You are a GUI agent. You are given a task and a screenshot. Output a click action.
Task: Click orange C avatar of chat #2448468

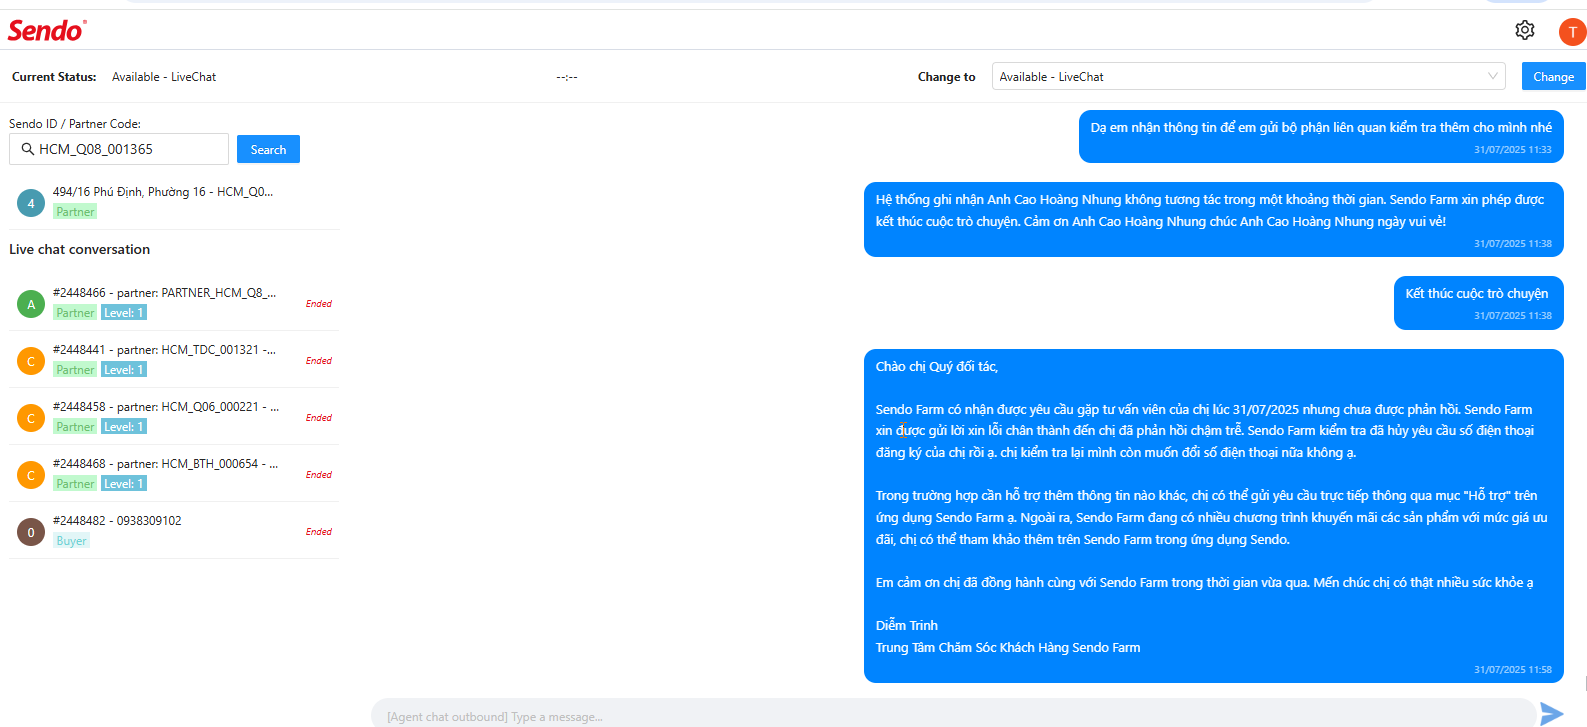pos(31,475)
